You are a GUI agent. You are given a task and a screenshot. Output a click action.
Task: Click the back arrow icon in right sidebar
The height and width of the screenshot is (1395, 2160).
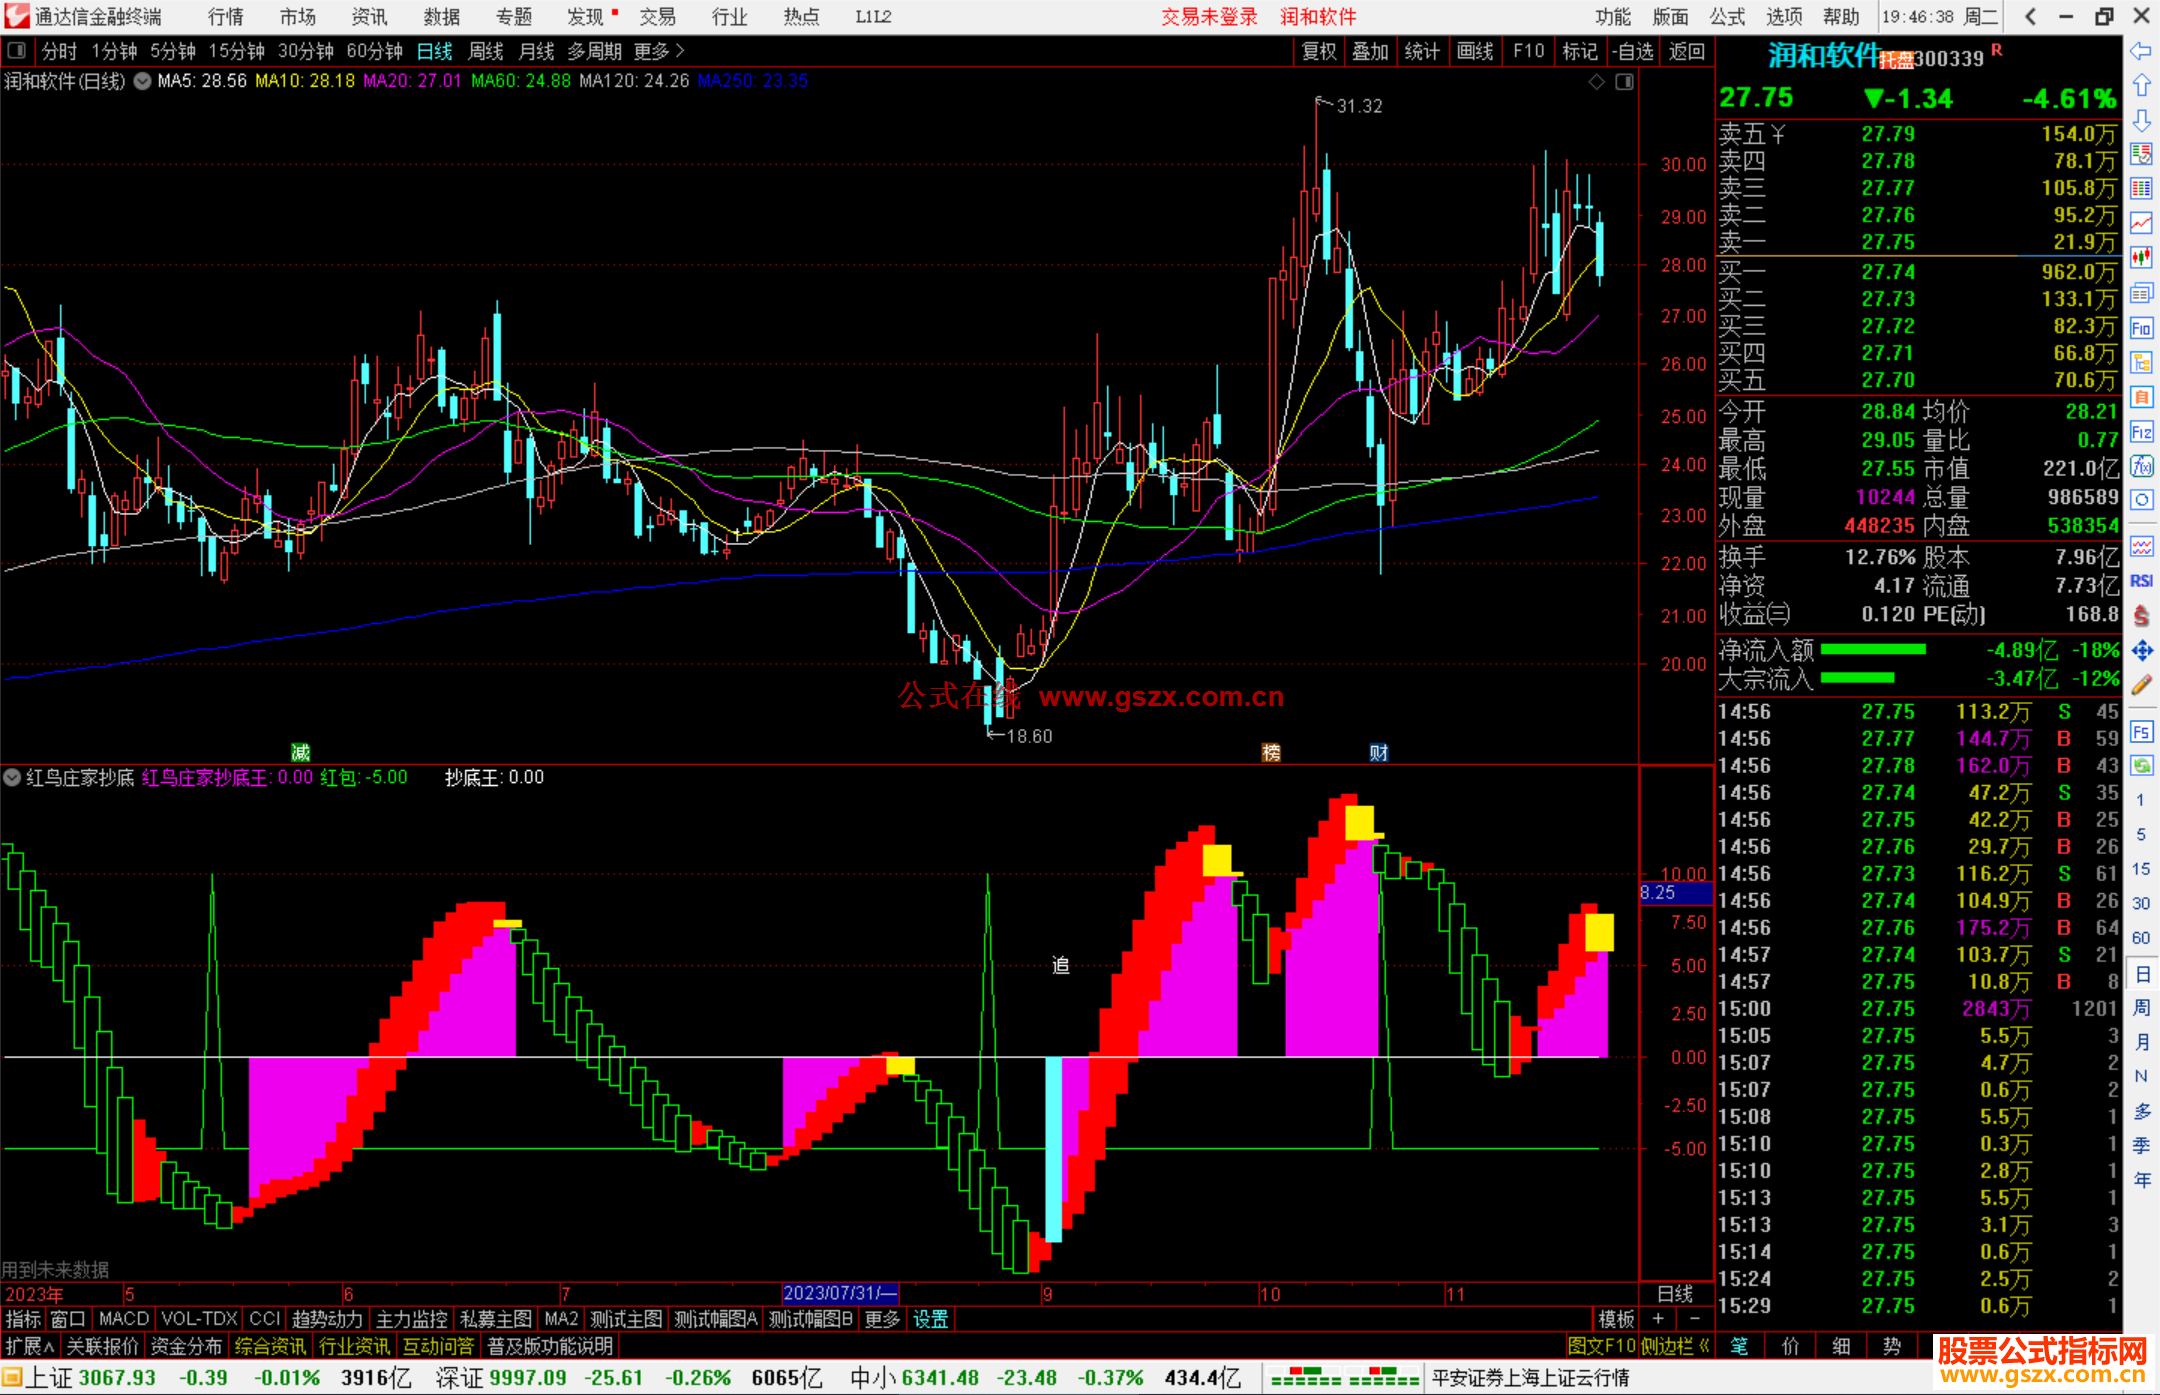(x=2141, y=51)
